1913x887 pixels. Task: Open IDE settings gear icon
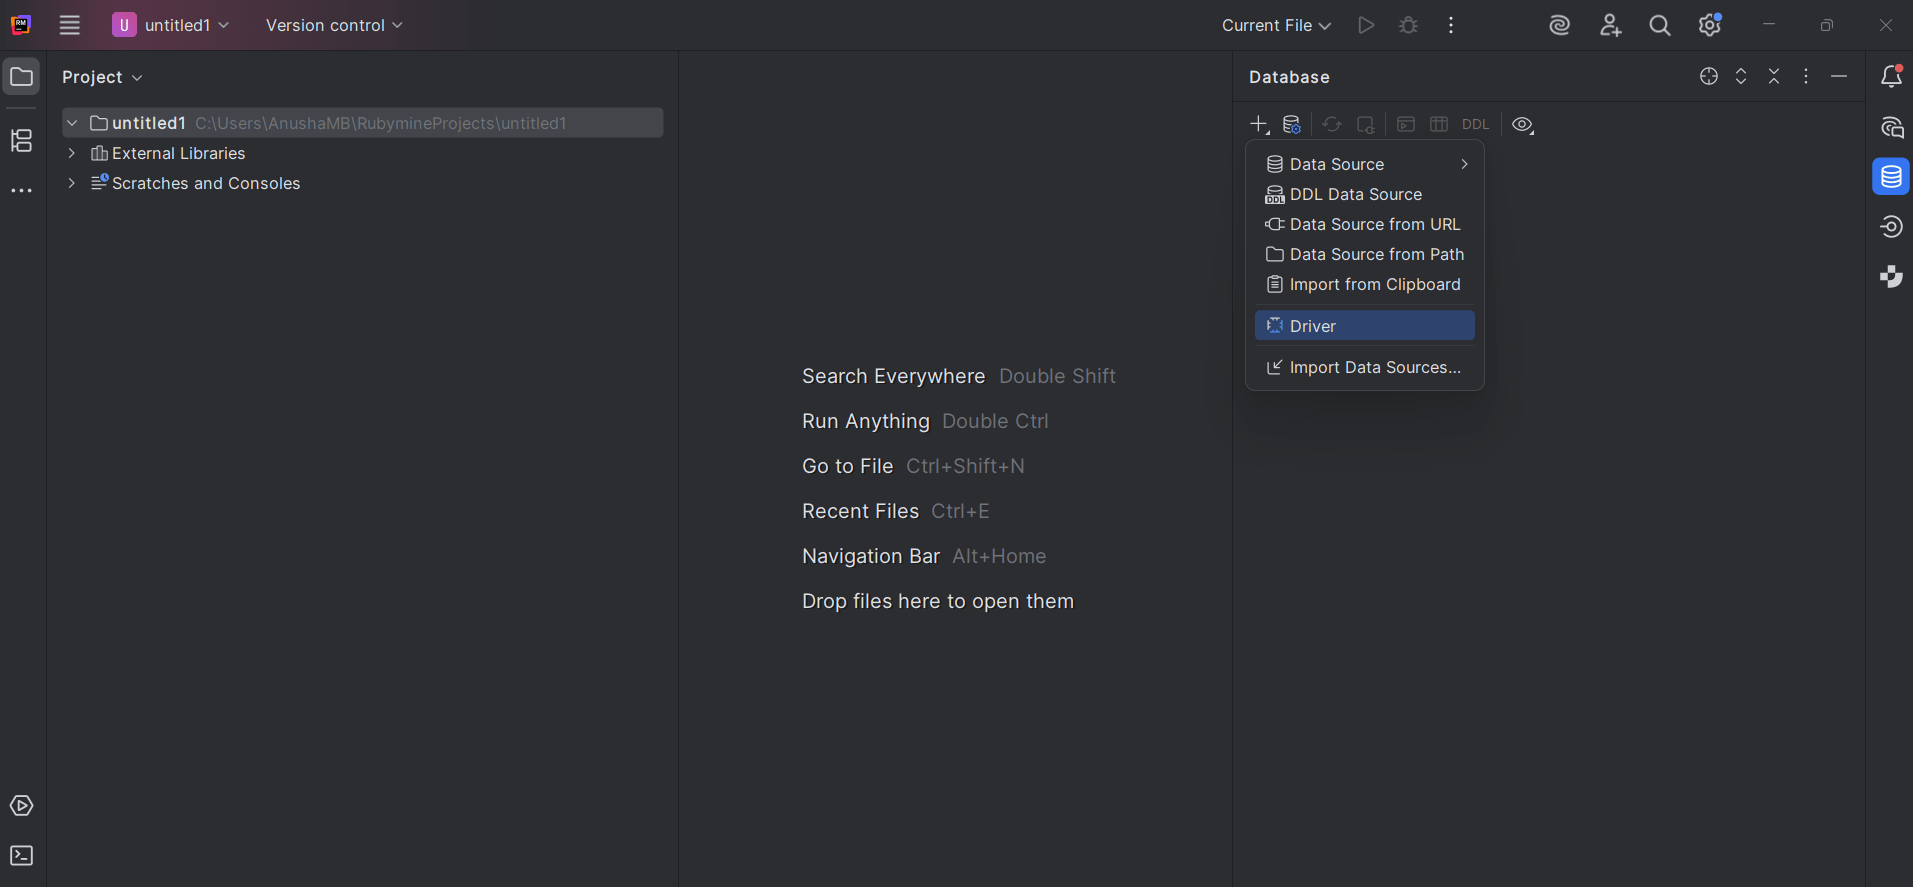point(1709,26)
